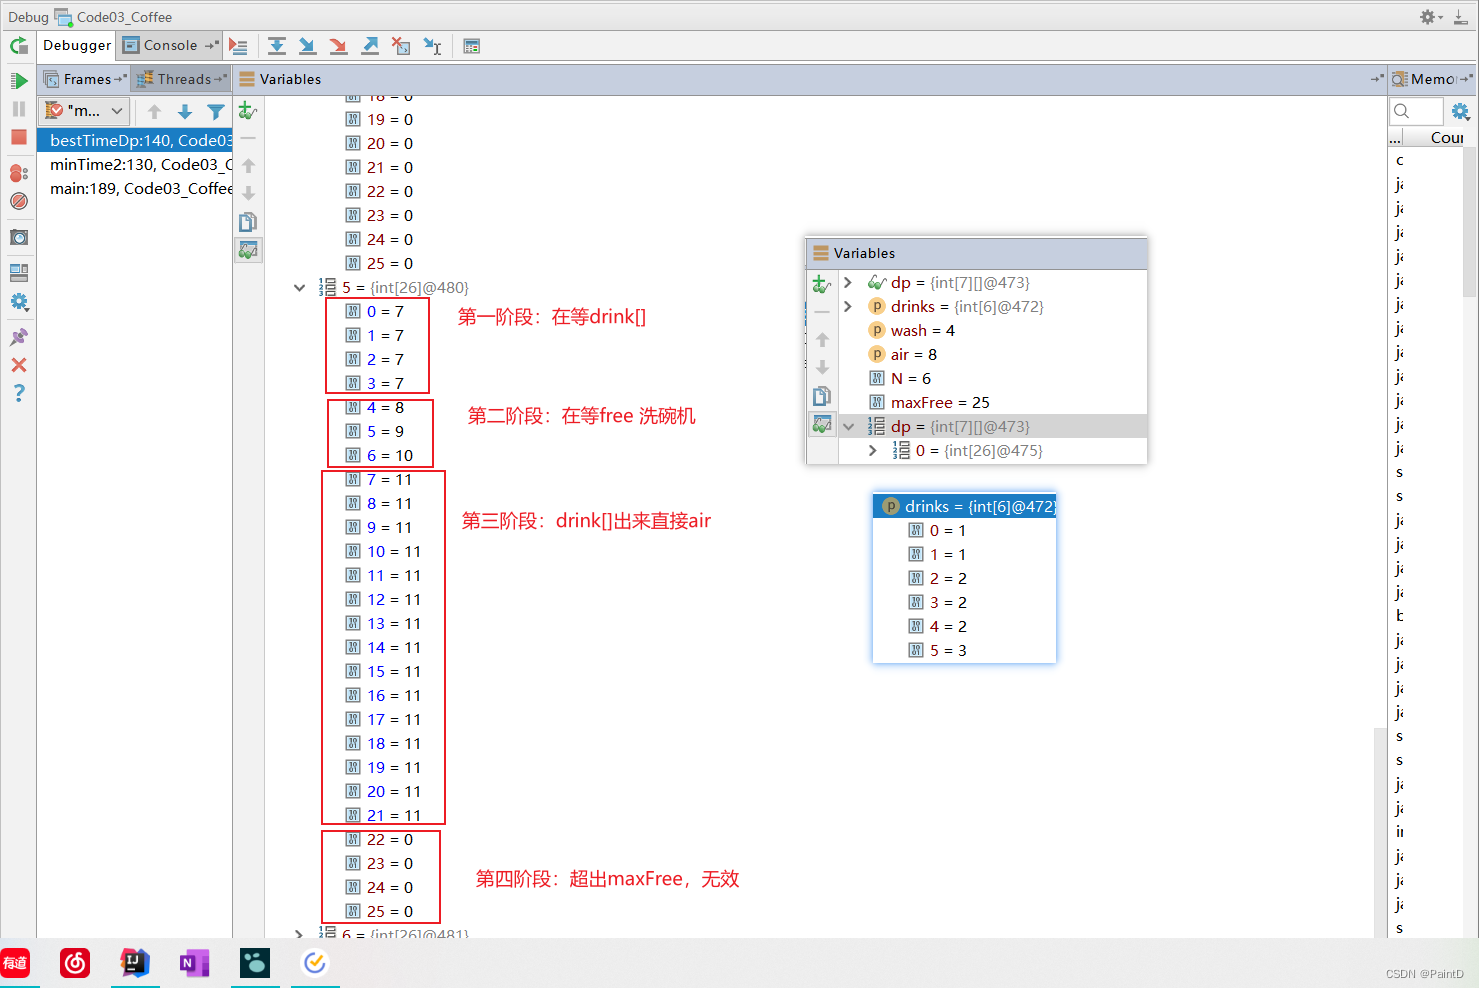Select drinks = {int[6]@472} header row
This screenshot has height=988, width=1479.
964,506
